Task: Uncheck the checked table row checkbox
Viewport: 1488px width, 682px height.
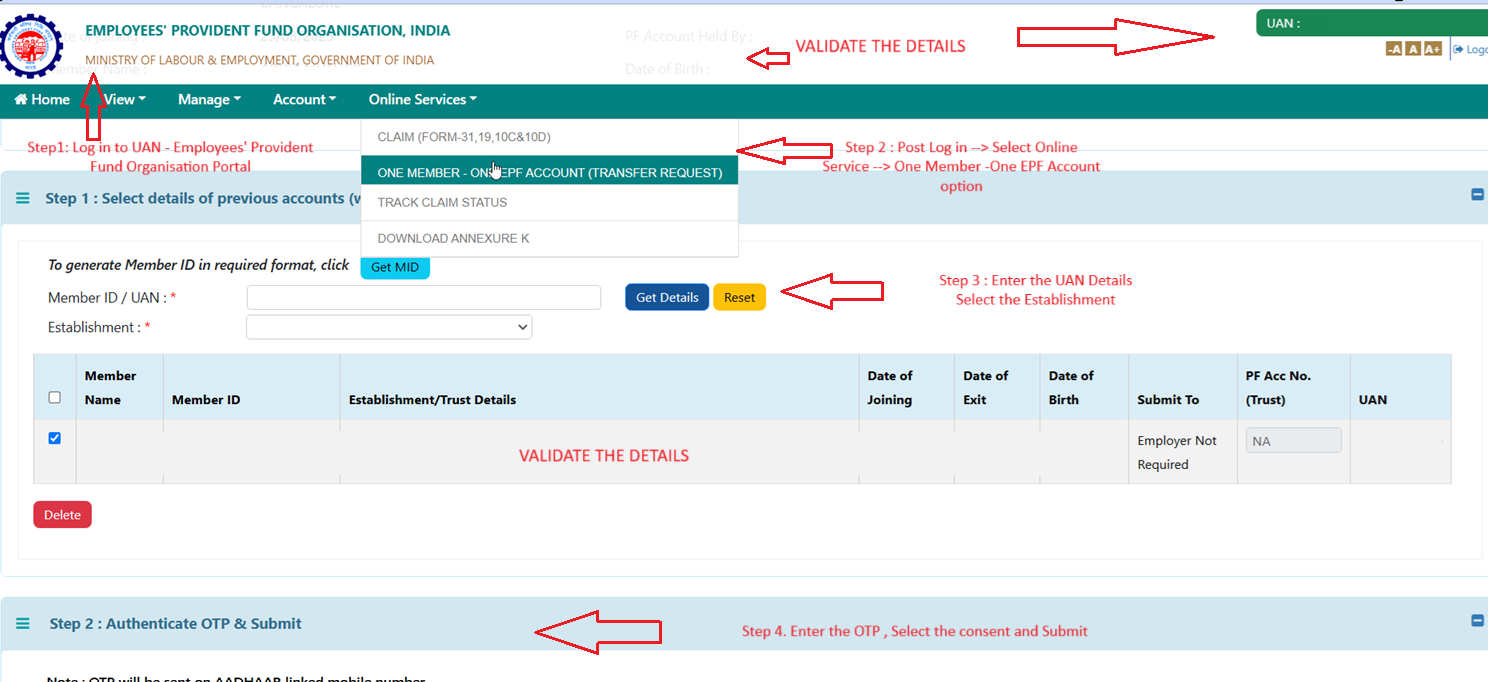Action: click(54, 438)
